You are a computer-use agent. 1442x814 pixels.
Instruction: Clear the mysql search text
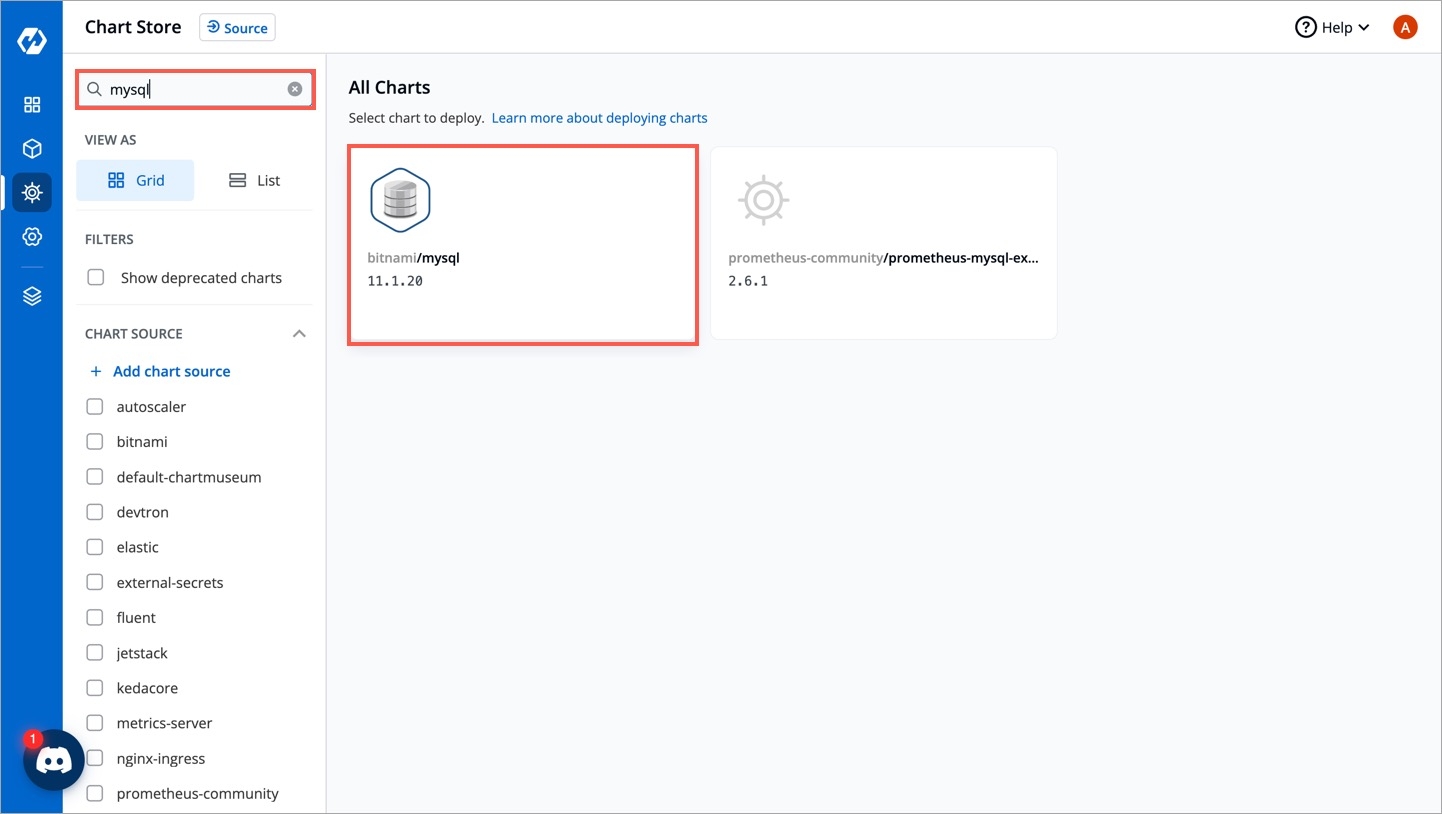pyautogui.click(x=295, y=89)
